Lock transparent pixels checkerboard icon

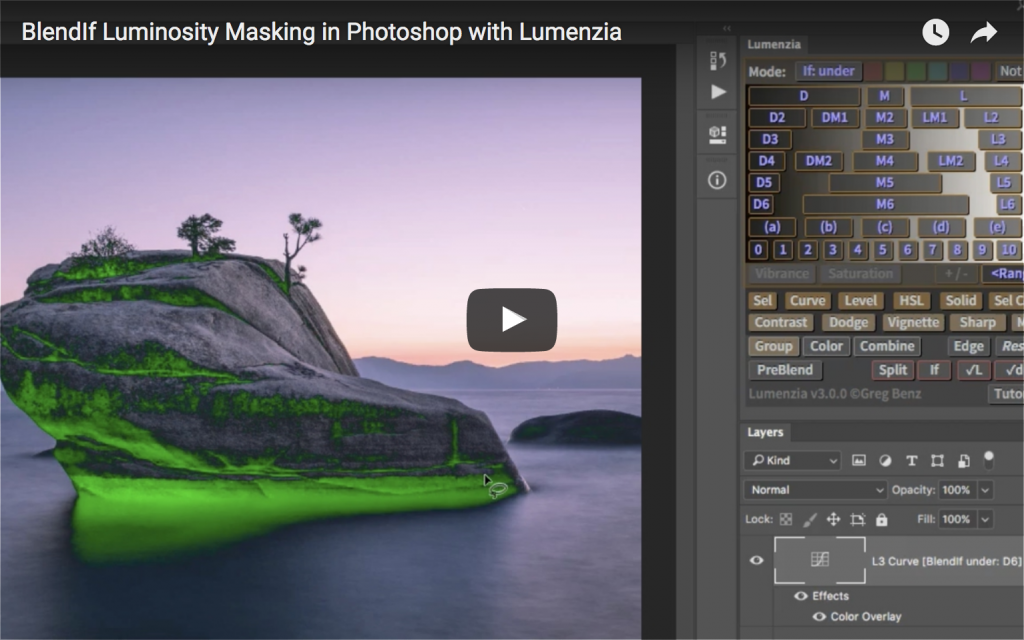tap(786, 519)
